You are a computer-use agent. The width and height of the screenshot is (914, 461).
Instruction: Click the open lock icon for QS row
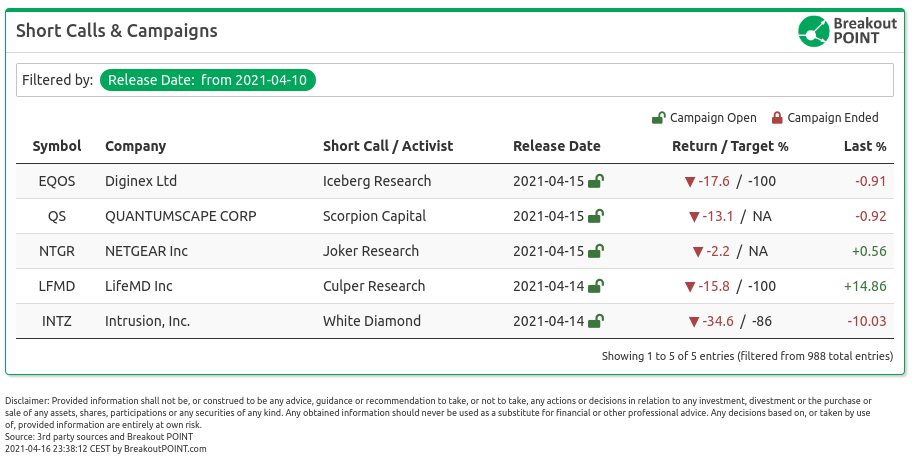(x=595, y=216)
